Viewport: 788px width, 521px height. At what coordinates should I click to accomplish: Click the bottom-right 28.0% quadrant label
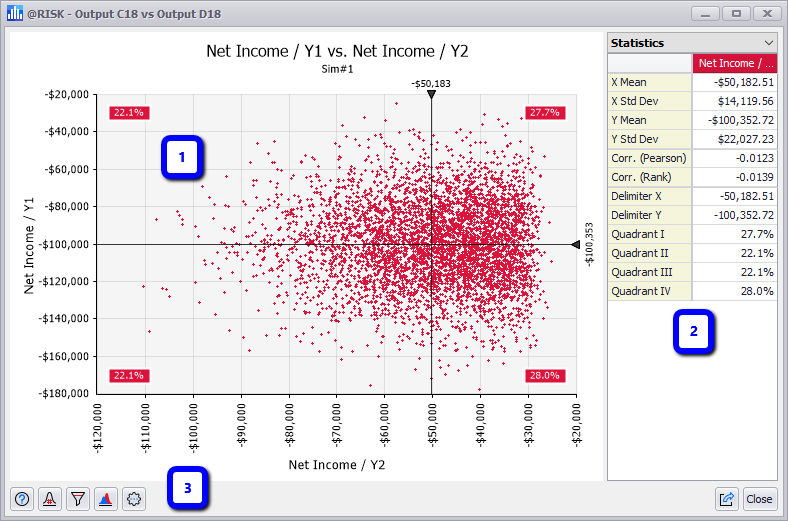tap(545, 376)
